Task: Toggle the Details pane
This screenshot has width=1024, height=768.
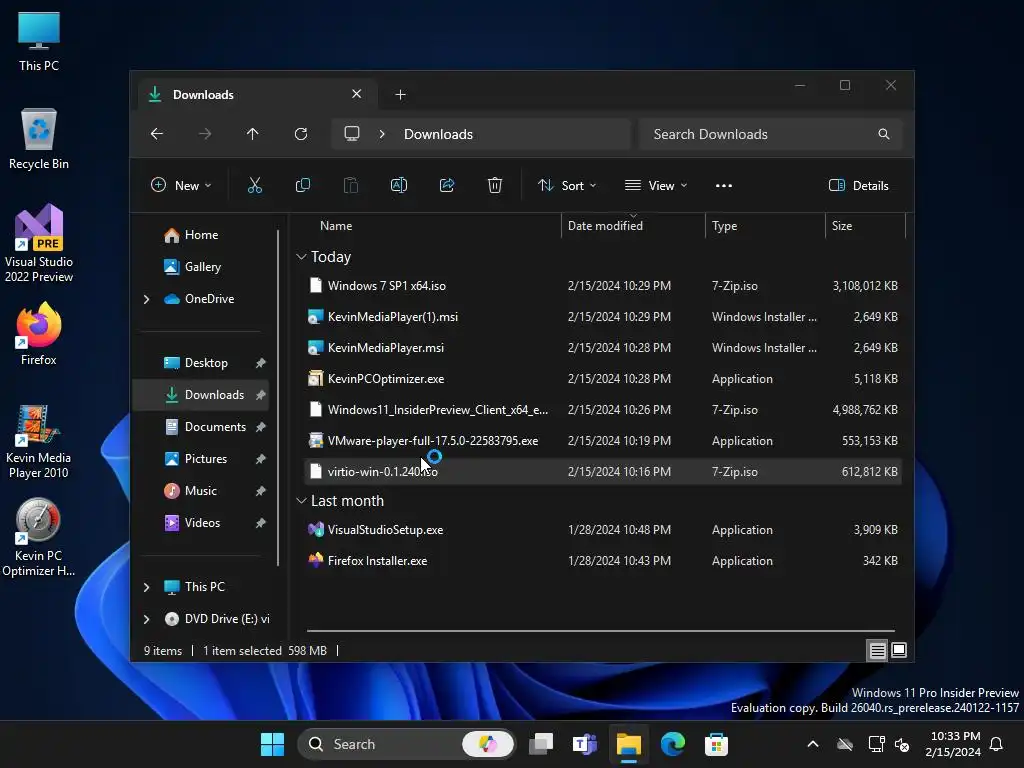Action: (858, 185)
